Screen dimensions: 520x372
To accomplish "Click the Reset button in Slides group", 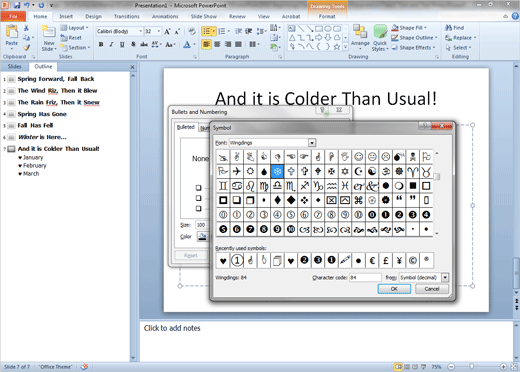I will (x=71, y=38).
